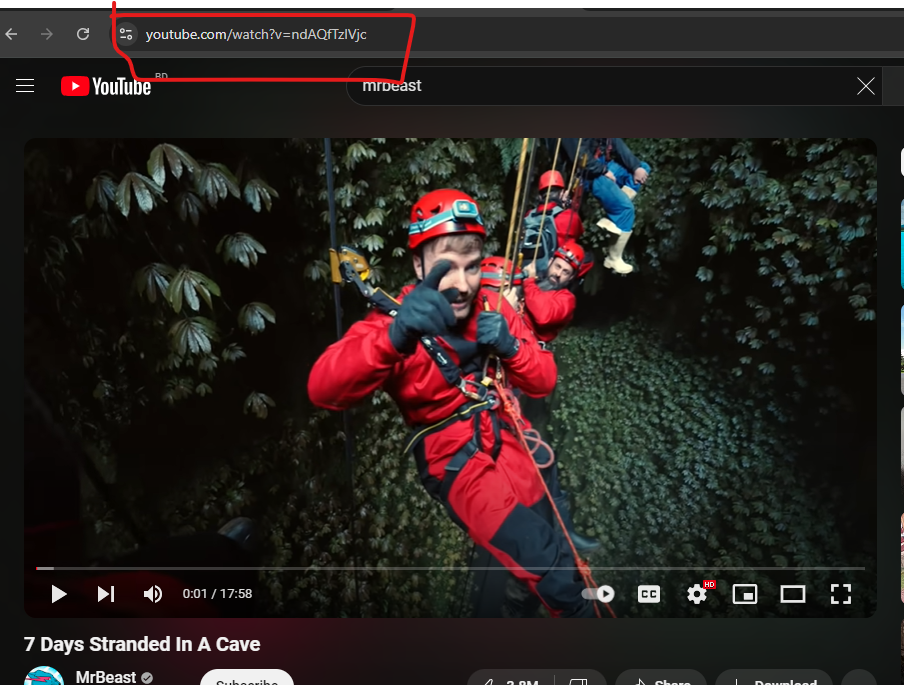The image size is (904, 685).
Task: Clear the search text with X
Action: pos(865,86)
